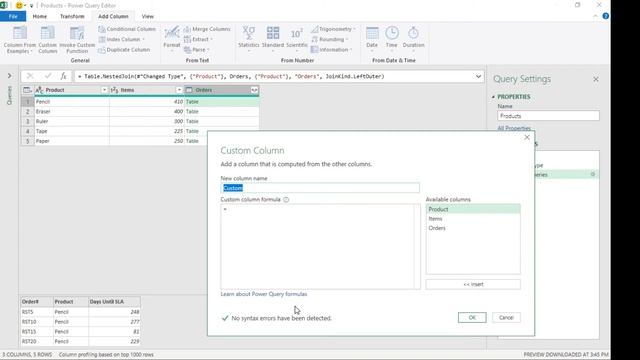Open the Parse option
This screenshot has width=640, height=360.
pyautogui.click(x=196, y=50)
